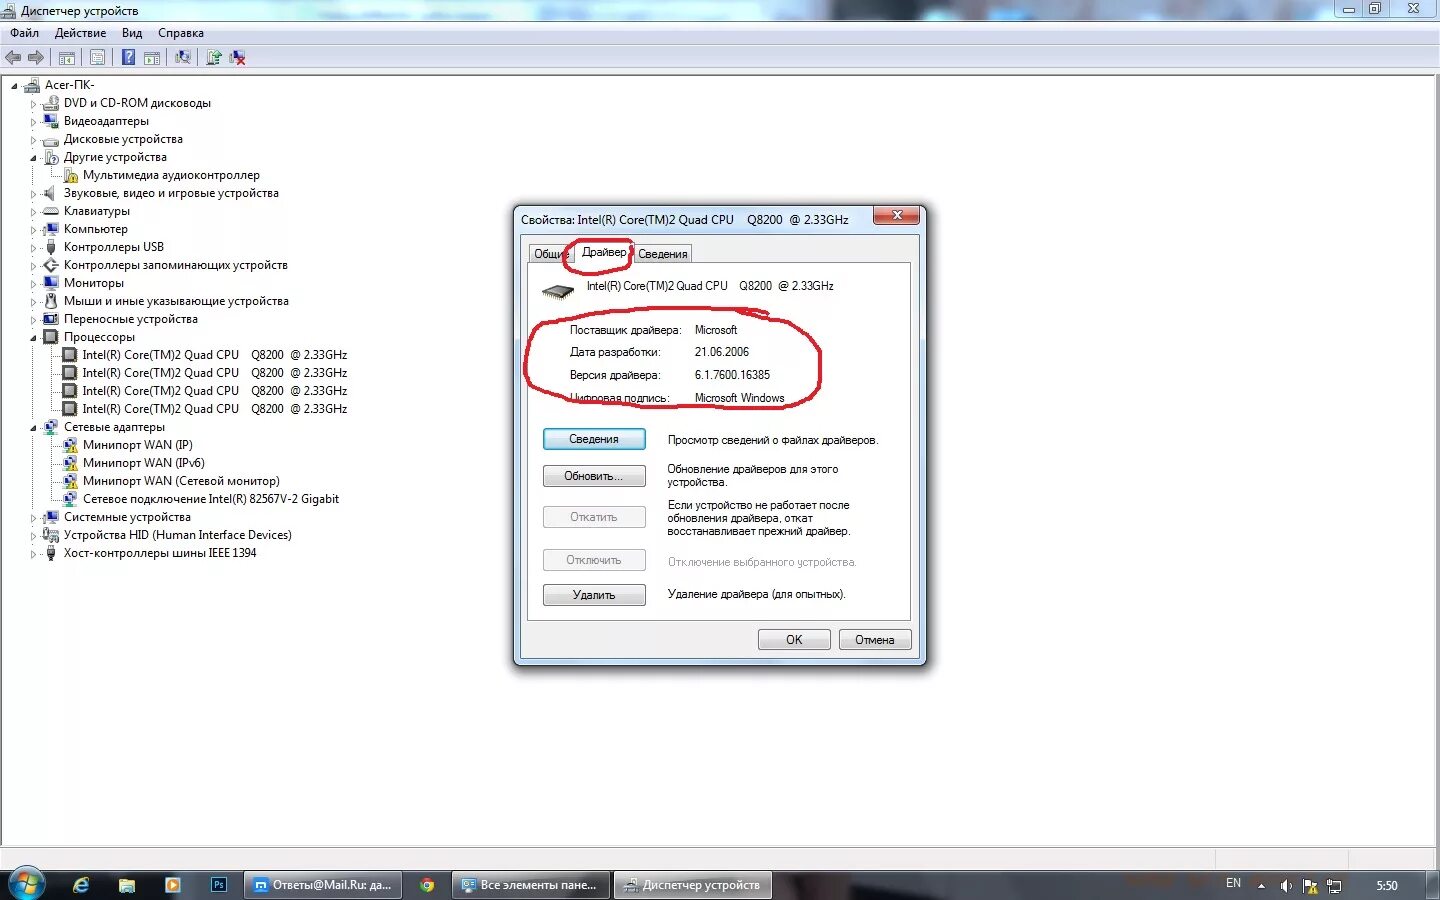Open the media player taskbar icon
The height and width of the screenshot is (900, 1440).
point(172,885)
